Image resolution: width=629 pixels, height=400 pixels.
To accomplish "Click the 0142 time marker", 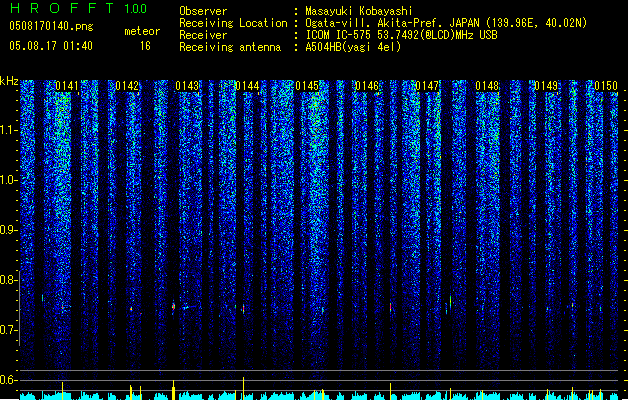I will coord(127,86).
